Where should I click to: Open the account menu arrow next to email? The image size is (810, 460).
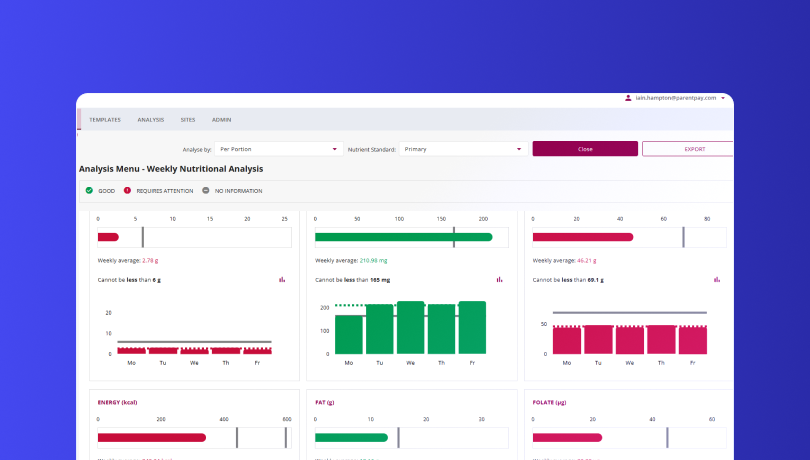[x=723, y=98]
